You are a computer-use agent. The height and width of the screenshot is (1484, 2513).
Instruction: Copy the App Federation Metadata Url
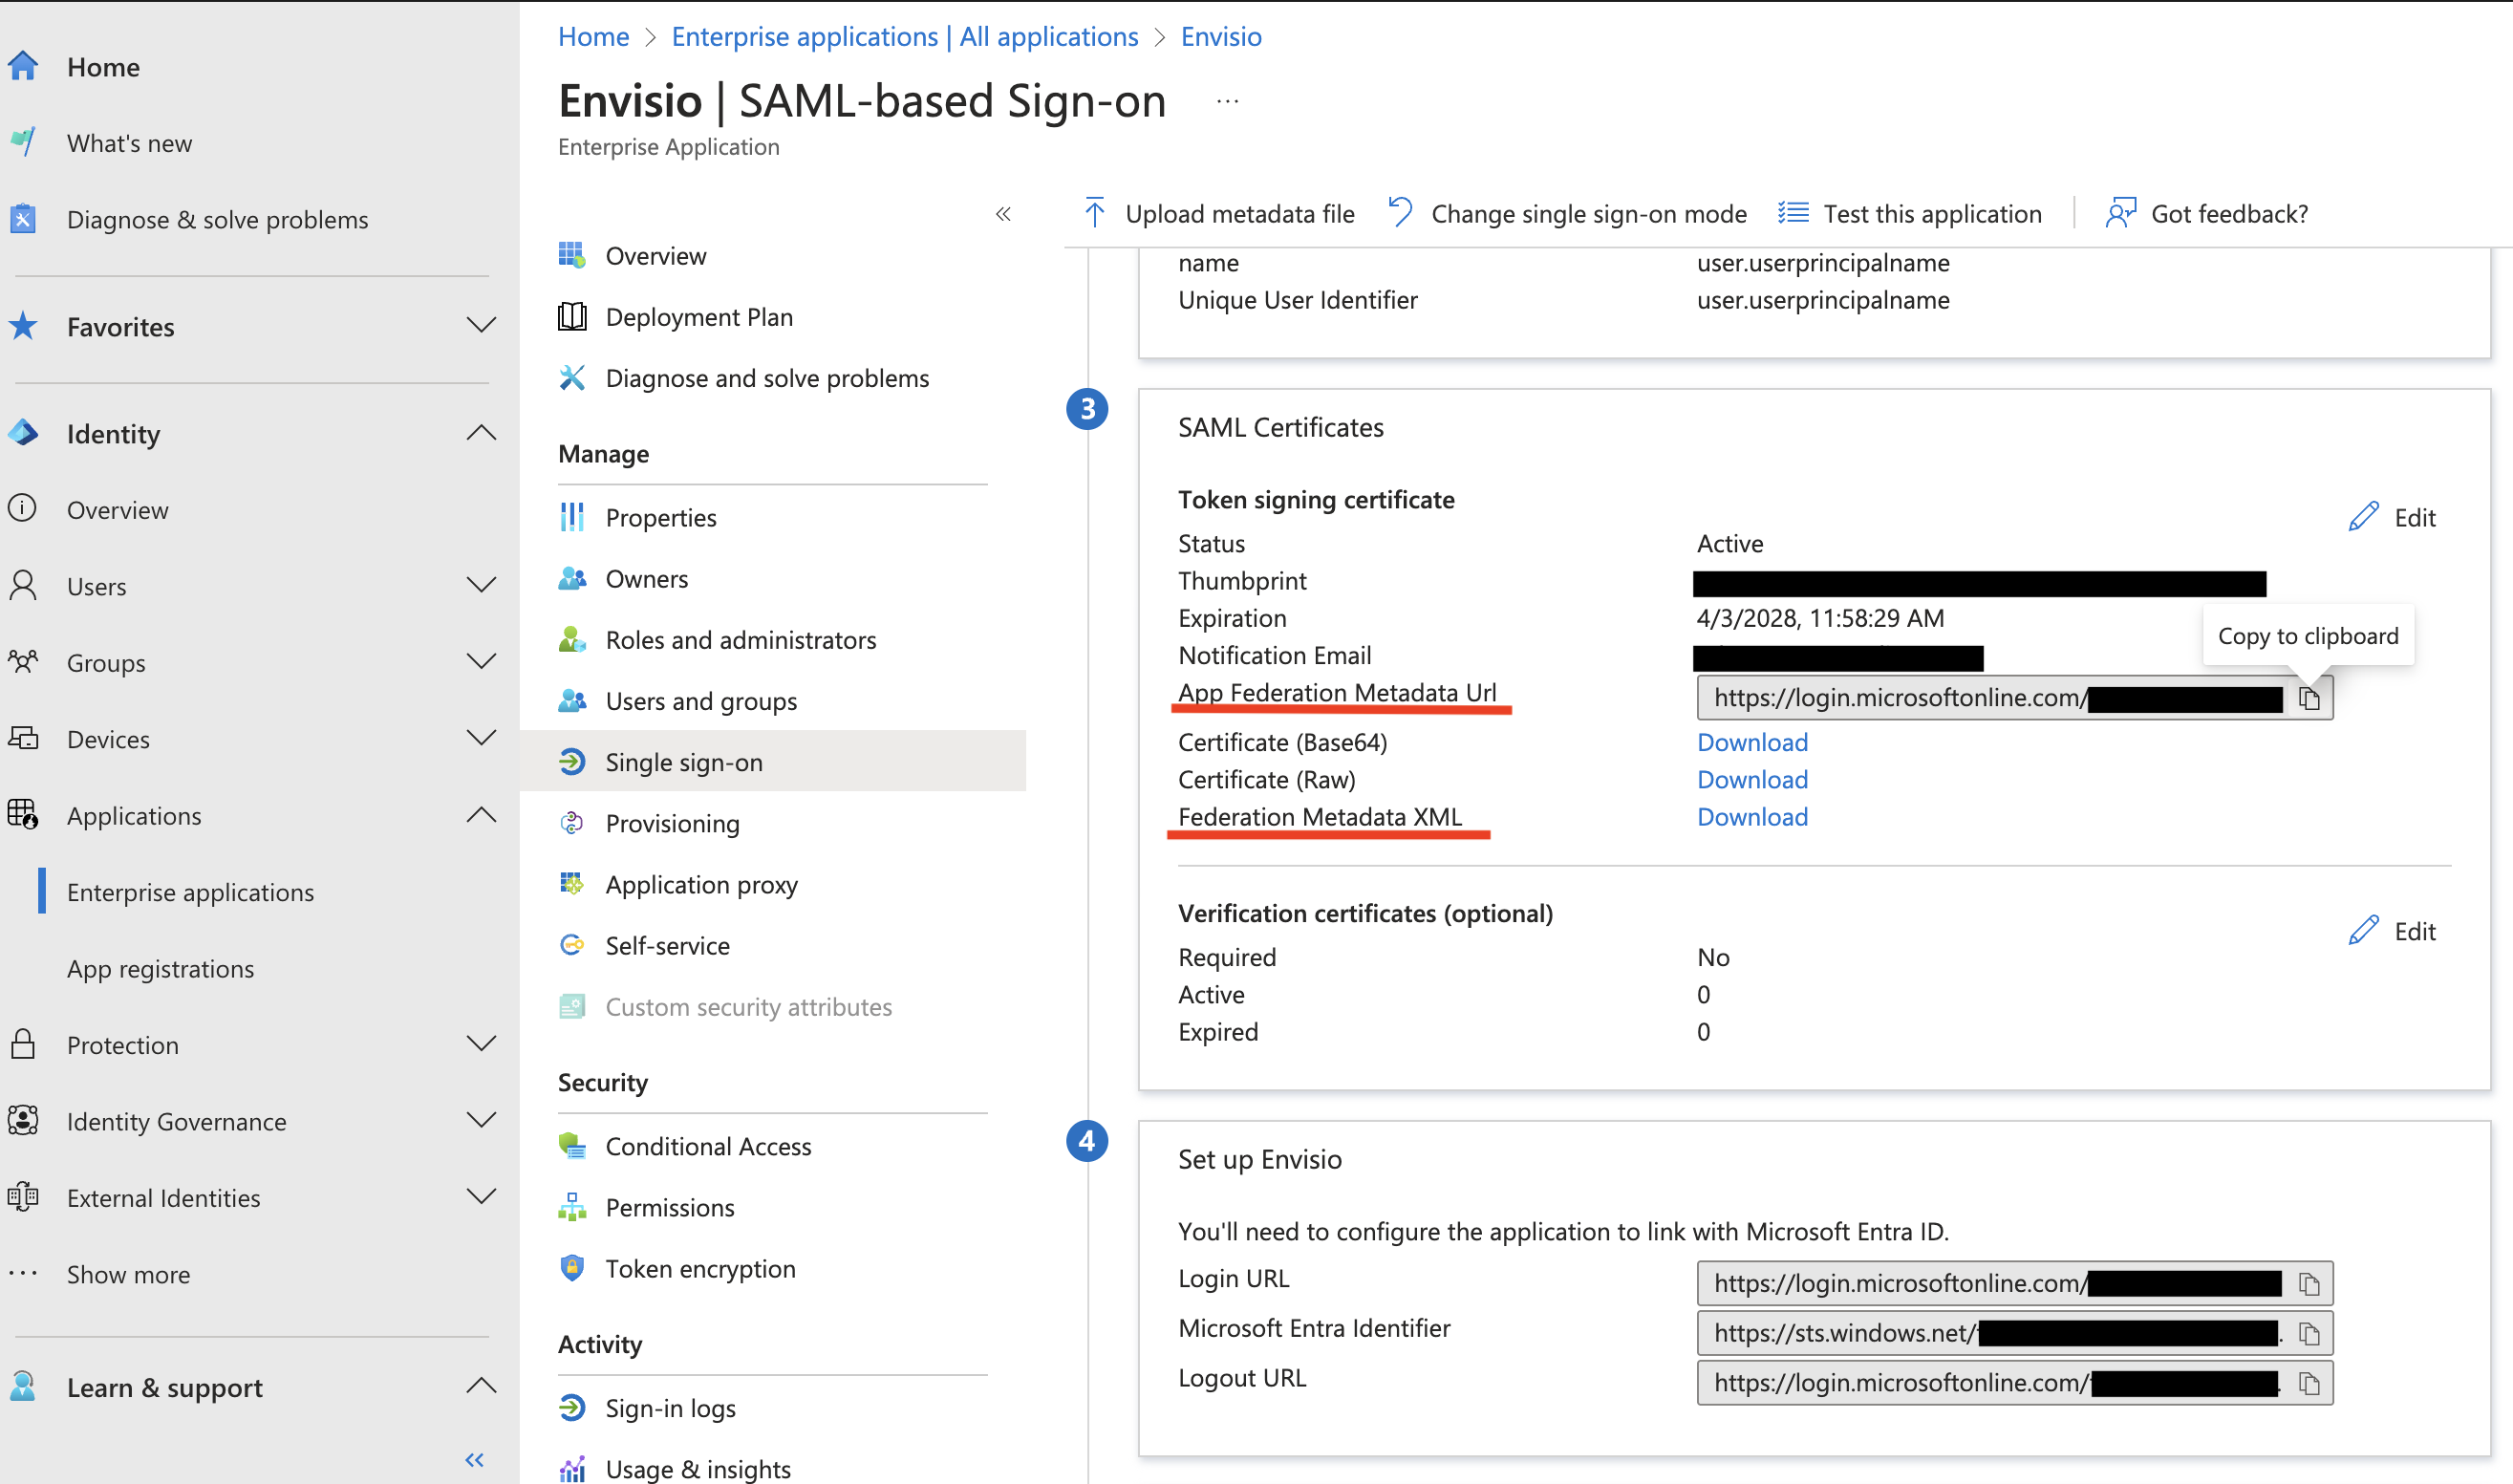(x=2308, y=698)
